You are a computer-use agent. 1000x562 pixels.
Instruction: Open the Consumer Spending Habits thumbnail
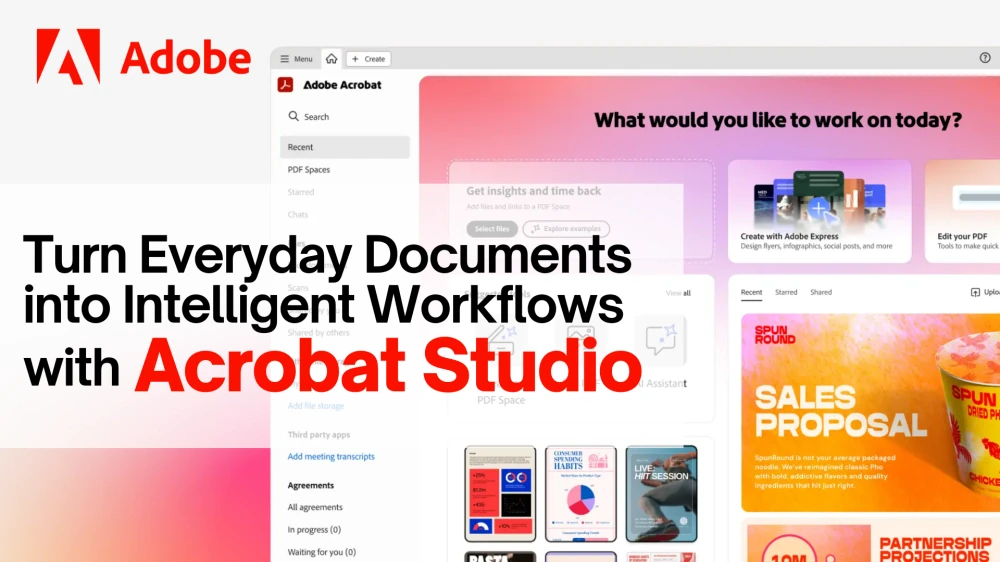(x=580, y=494)
